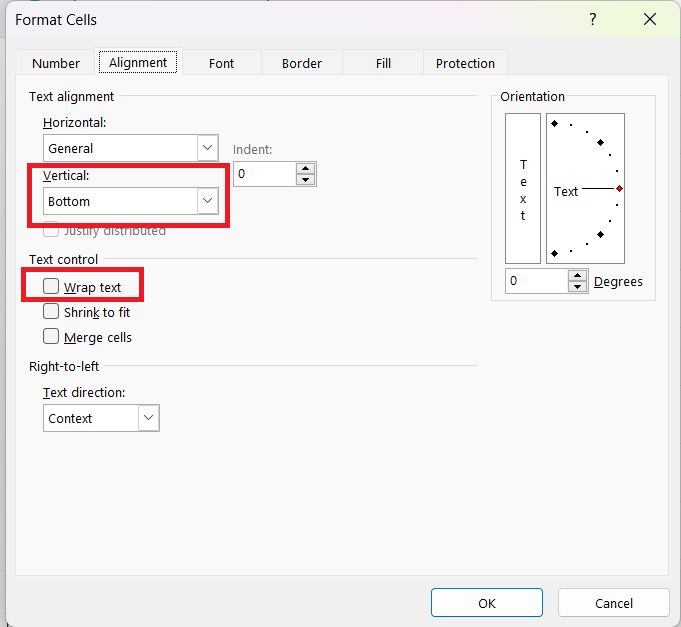Click the Context text direction combo box
The width and height of the screenshot is (681, 627).
tap(101, 418)
